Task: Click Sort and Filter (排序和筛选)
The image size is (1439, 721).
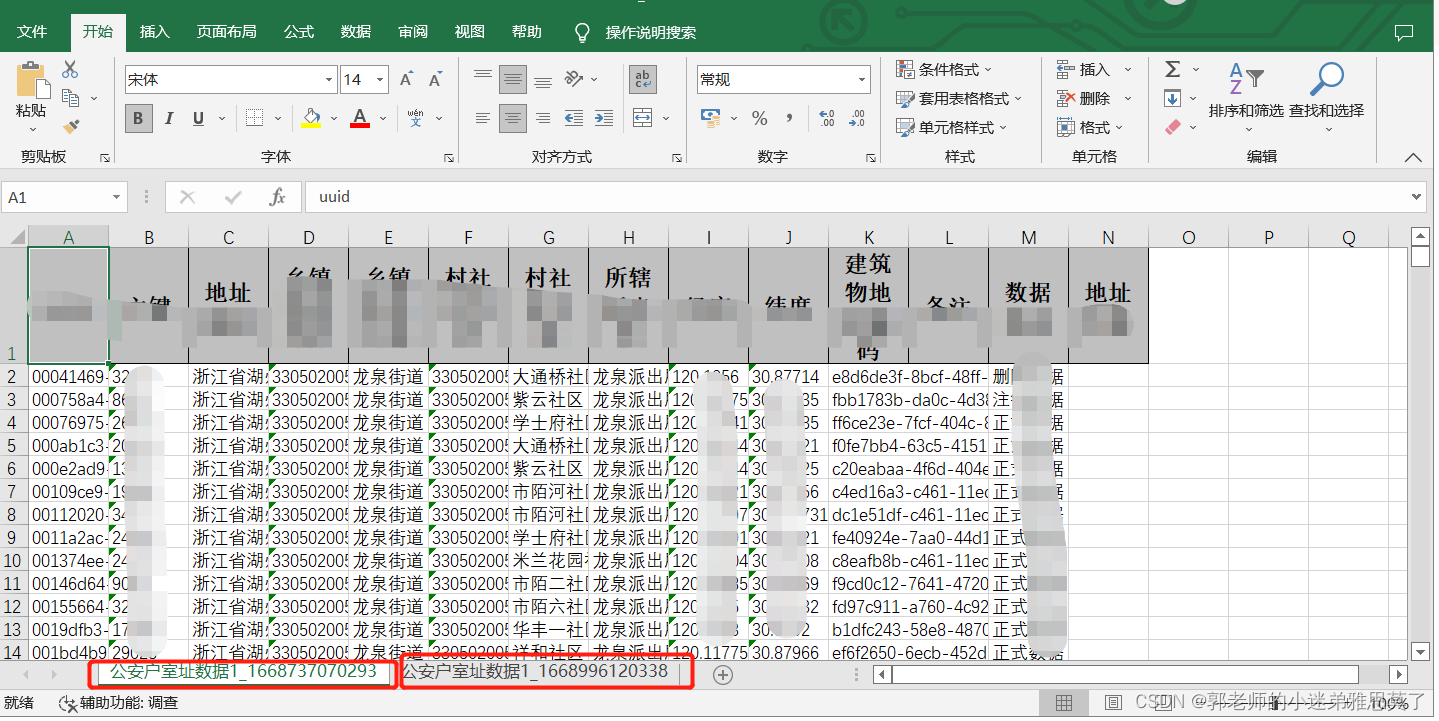Action: tap(1249, 97)
